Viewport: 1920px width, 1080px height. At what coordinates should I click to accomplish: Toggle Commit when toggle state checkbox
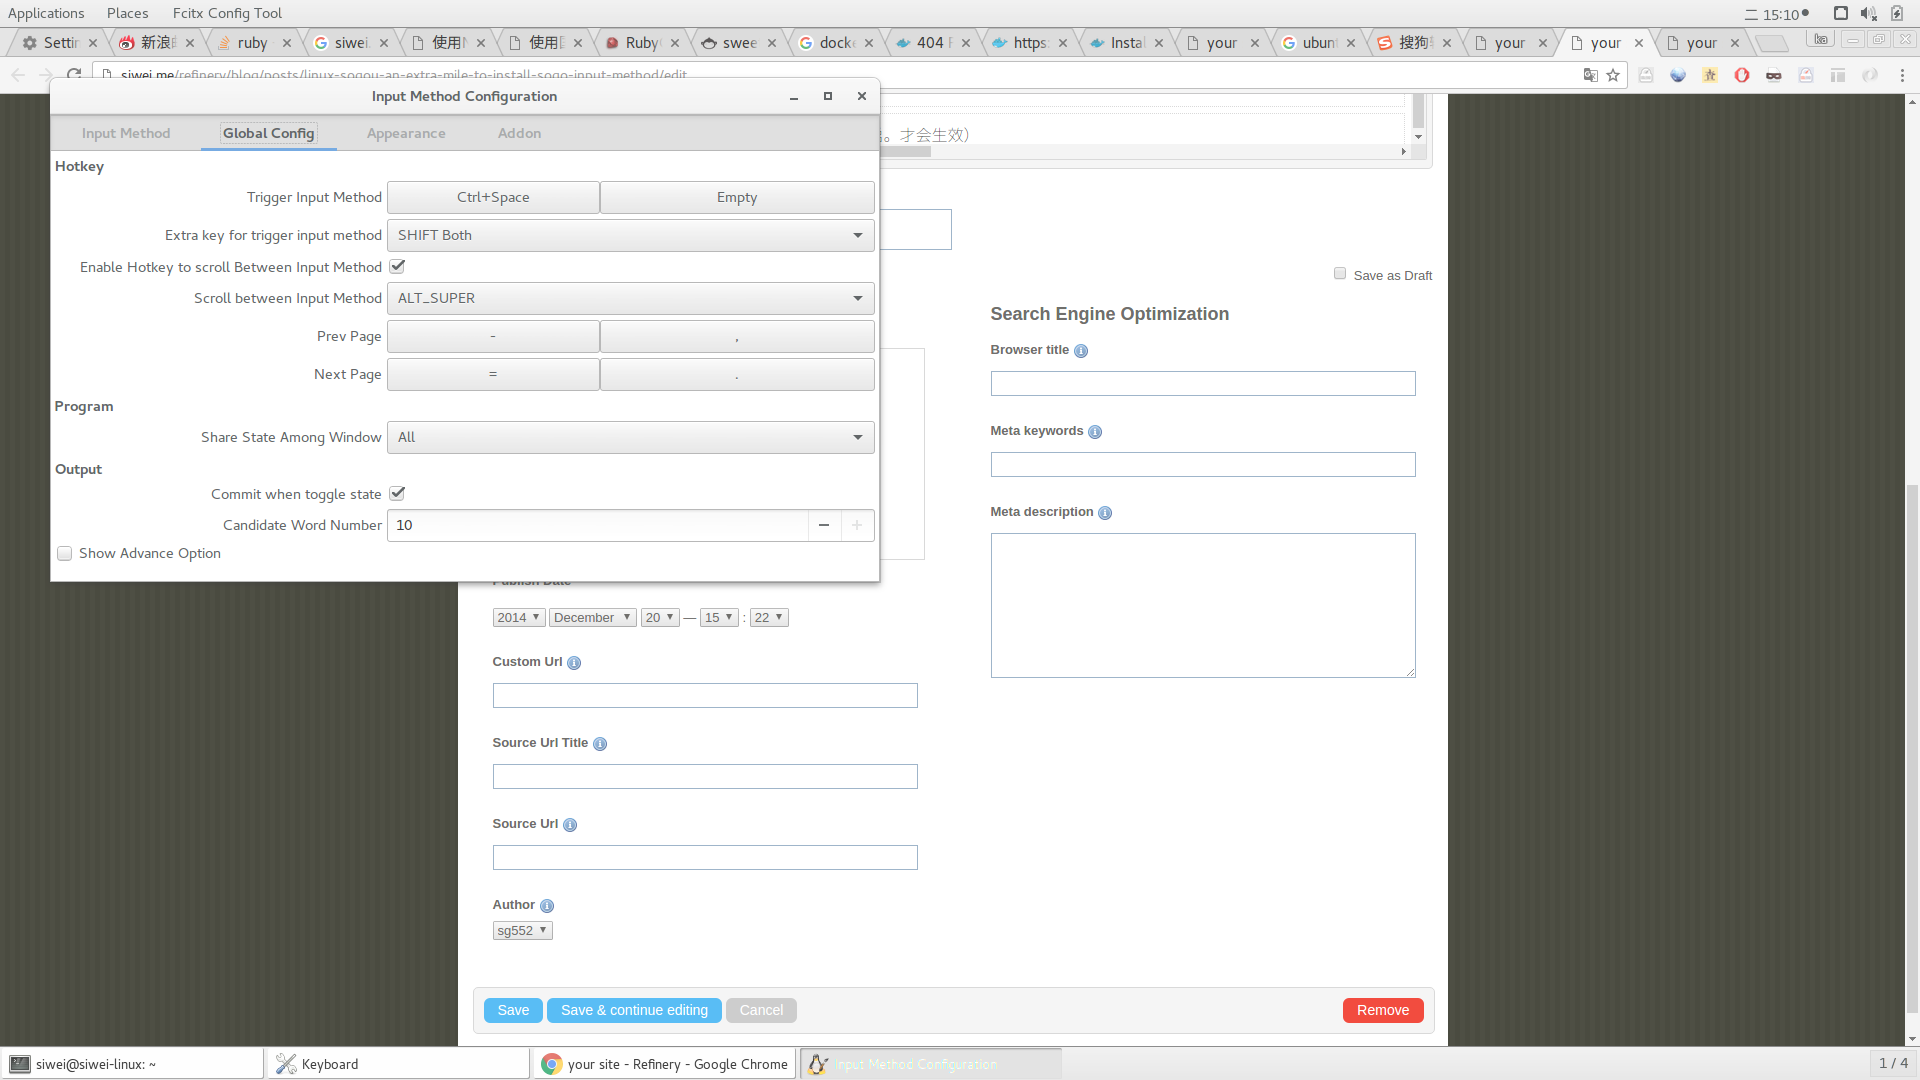tap(398, 493)
